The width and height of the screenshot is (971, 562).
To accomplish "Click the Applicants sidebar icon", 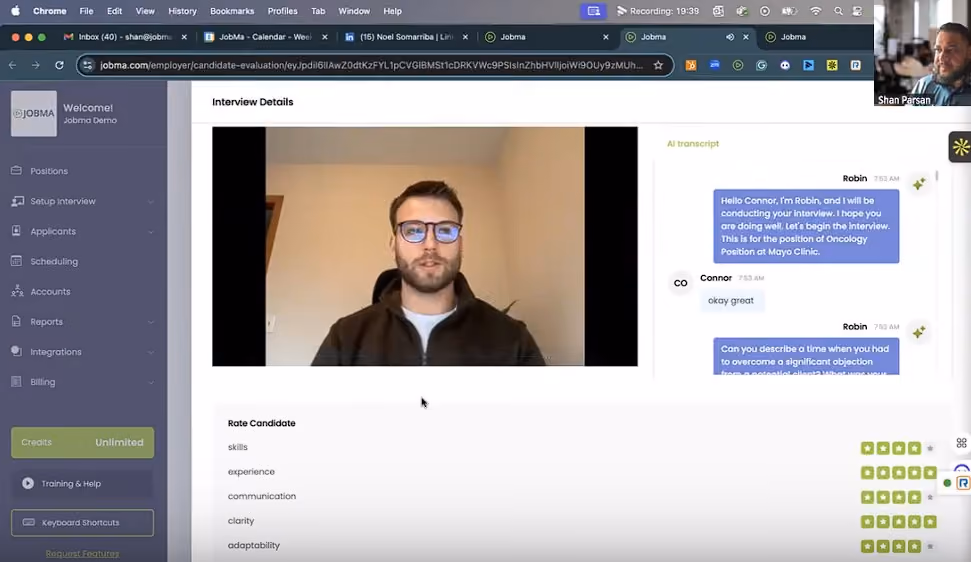I will [17, 231].
